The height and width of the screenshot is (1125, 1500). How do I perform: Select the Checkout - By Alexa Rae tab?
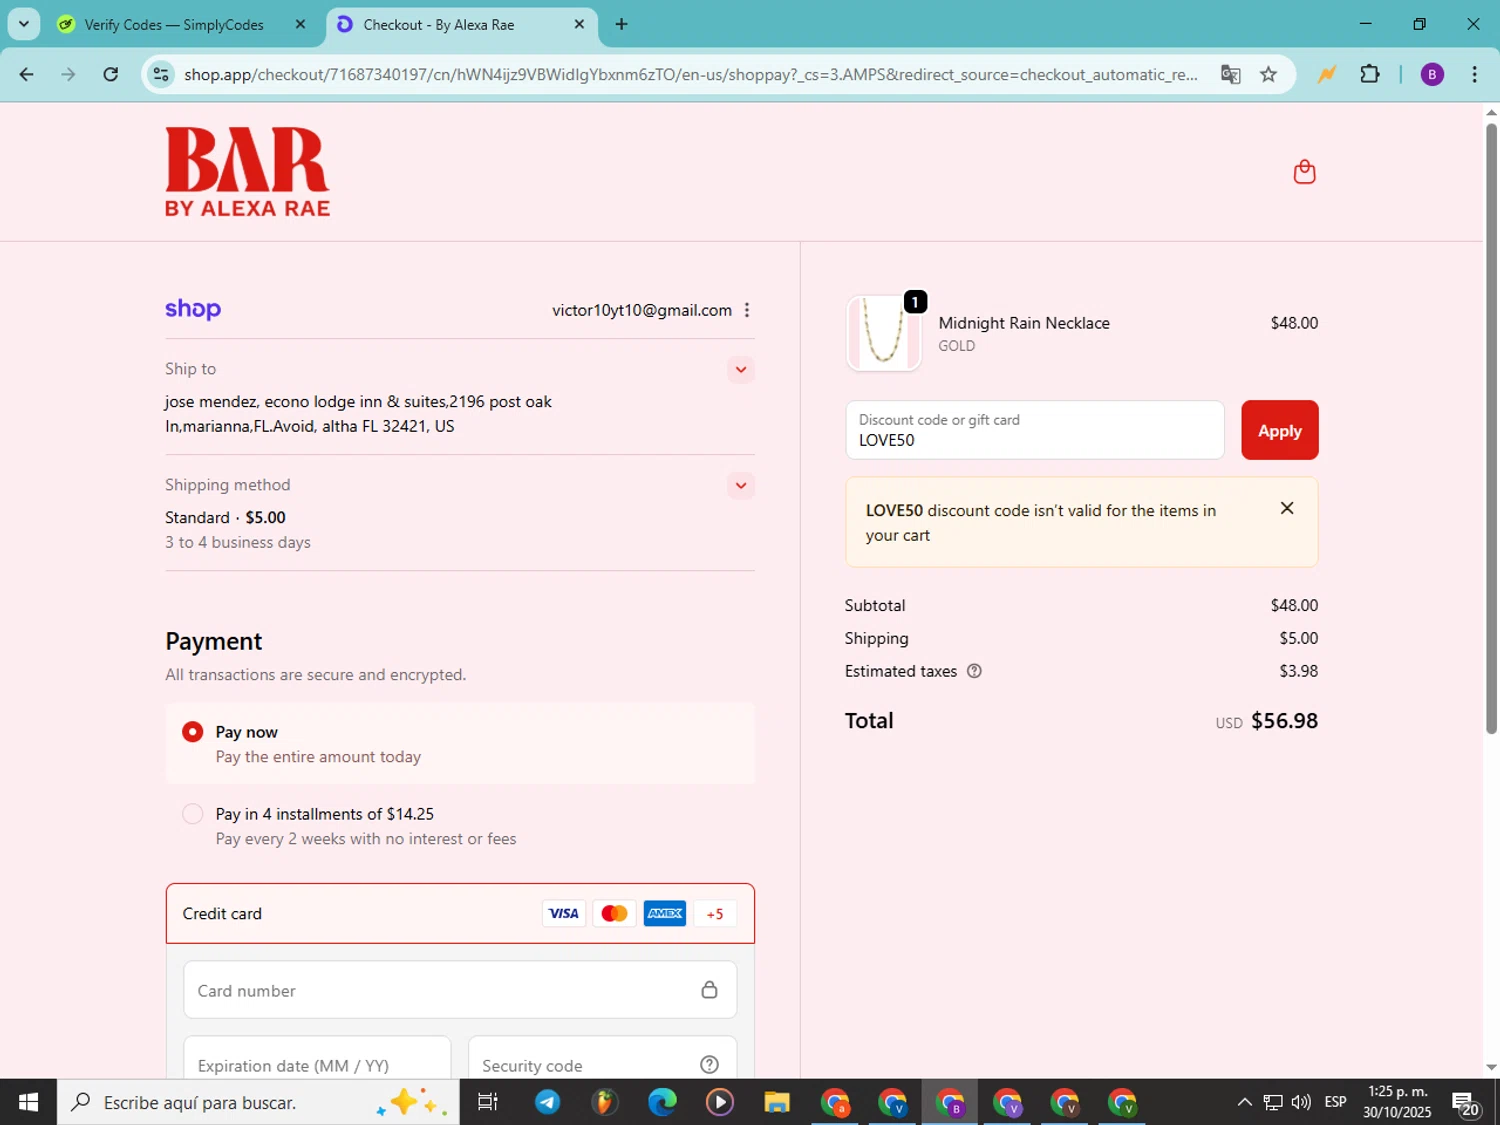point(439,24)
